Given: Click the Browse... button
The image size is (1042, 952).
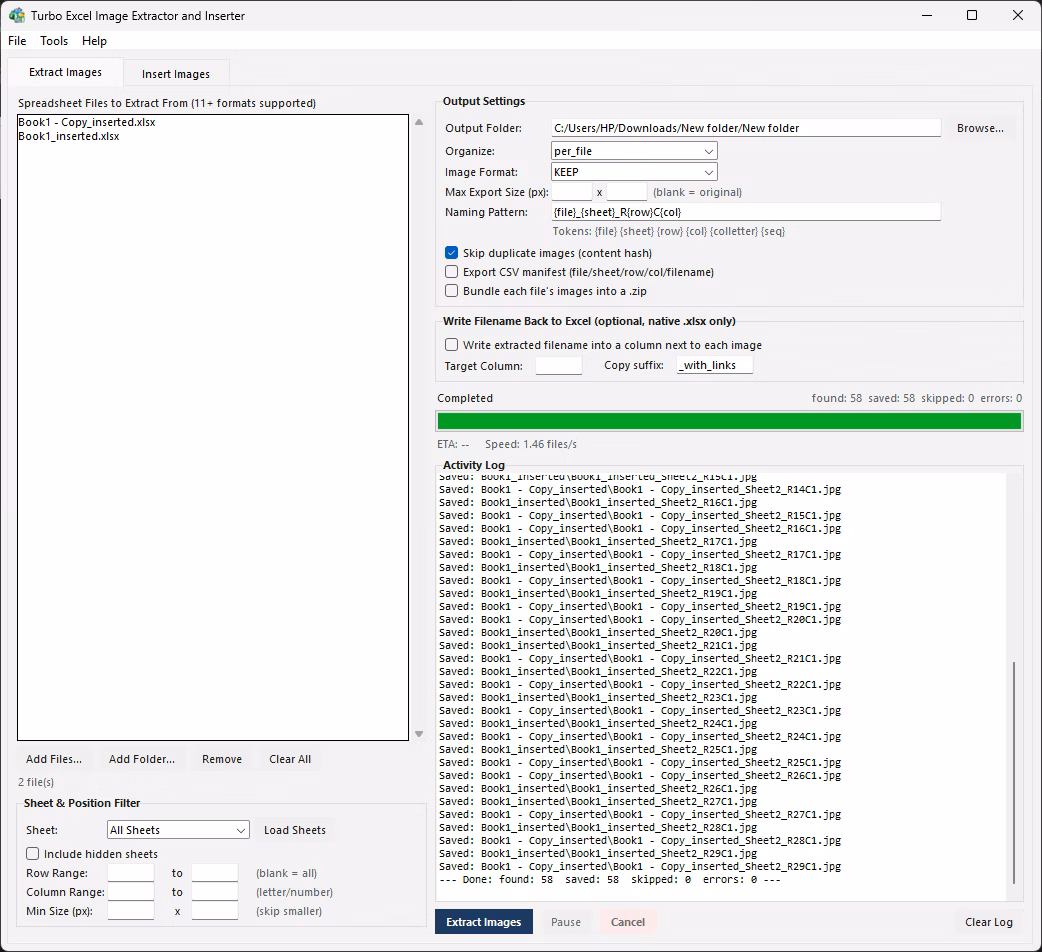Looking at the screenshot, I should click(x=980, y=128).
